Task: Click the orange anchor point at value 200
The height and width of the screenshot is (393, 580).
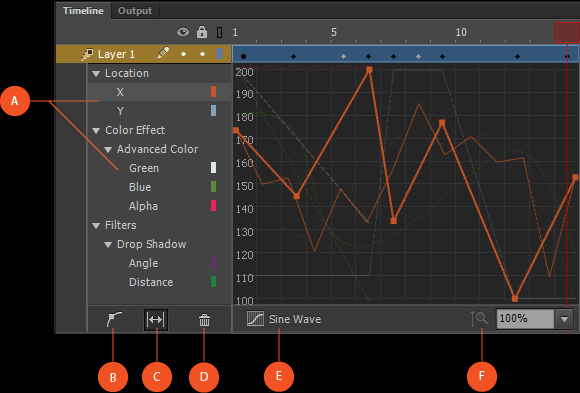Action: pos(369,69)
